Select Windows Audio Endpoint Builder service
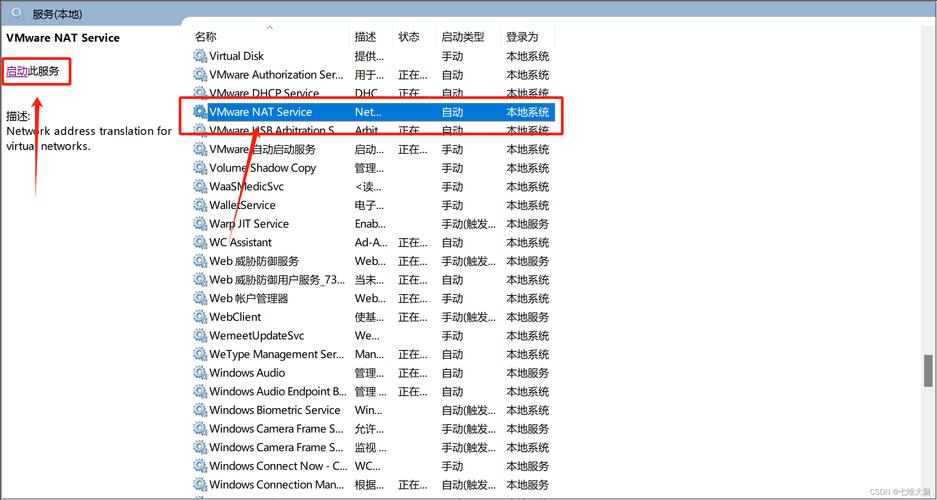Screen dimensions: 937x500 pyautogui.click(x=277, y=392)
